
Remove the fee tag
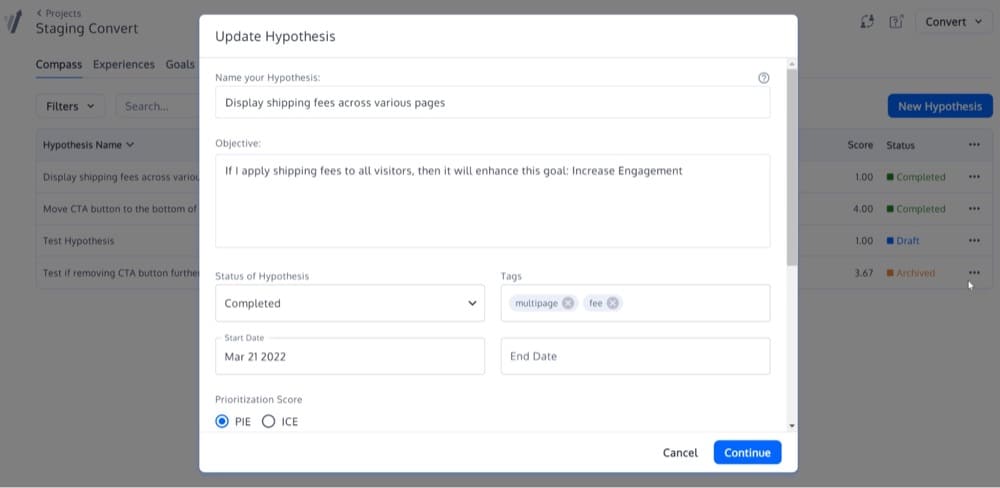[612, 303]
